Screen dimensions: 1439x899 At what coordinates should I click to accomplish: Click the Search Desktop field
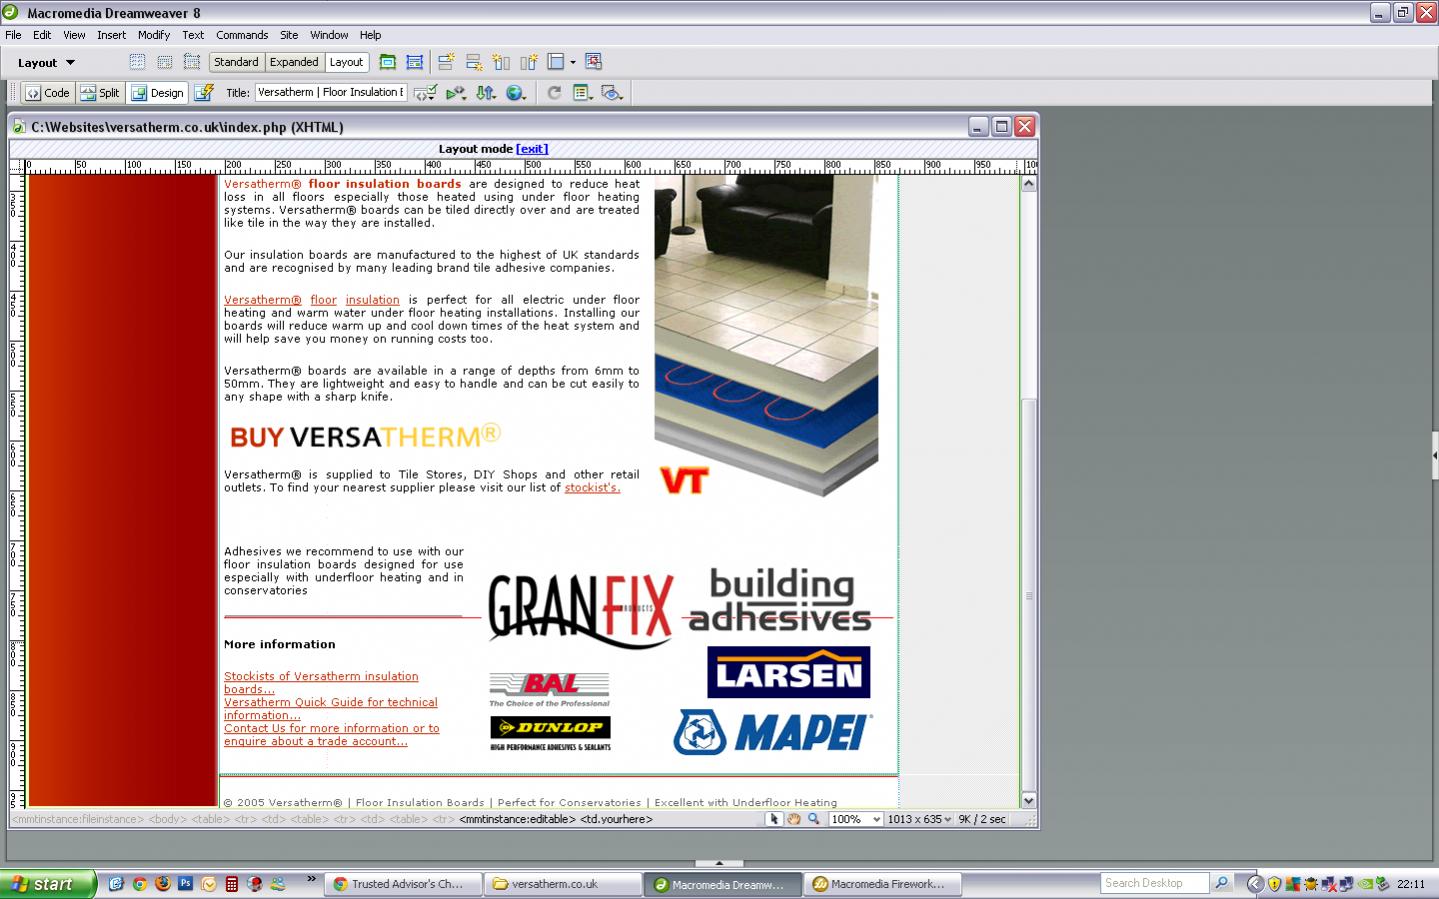(1155, 883)
